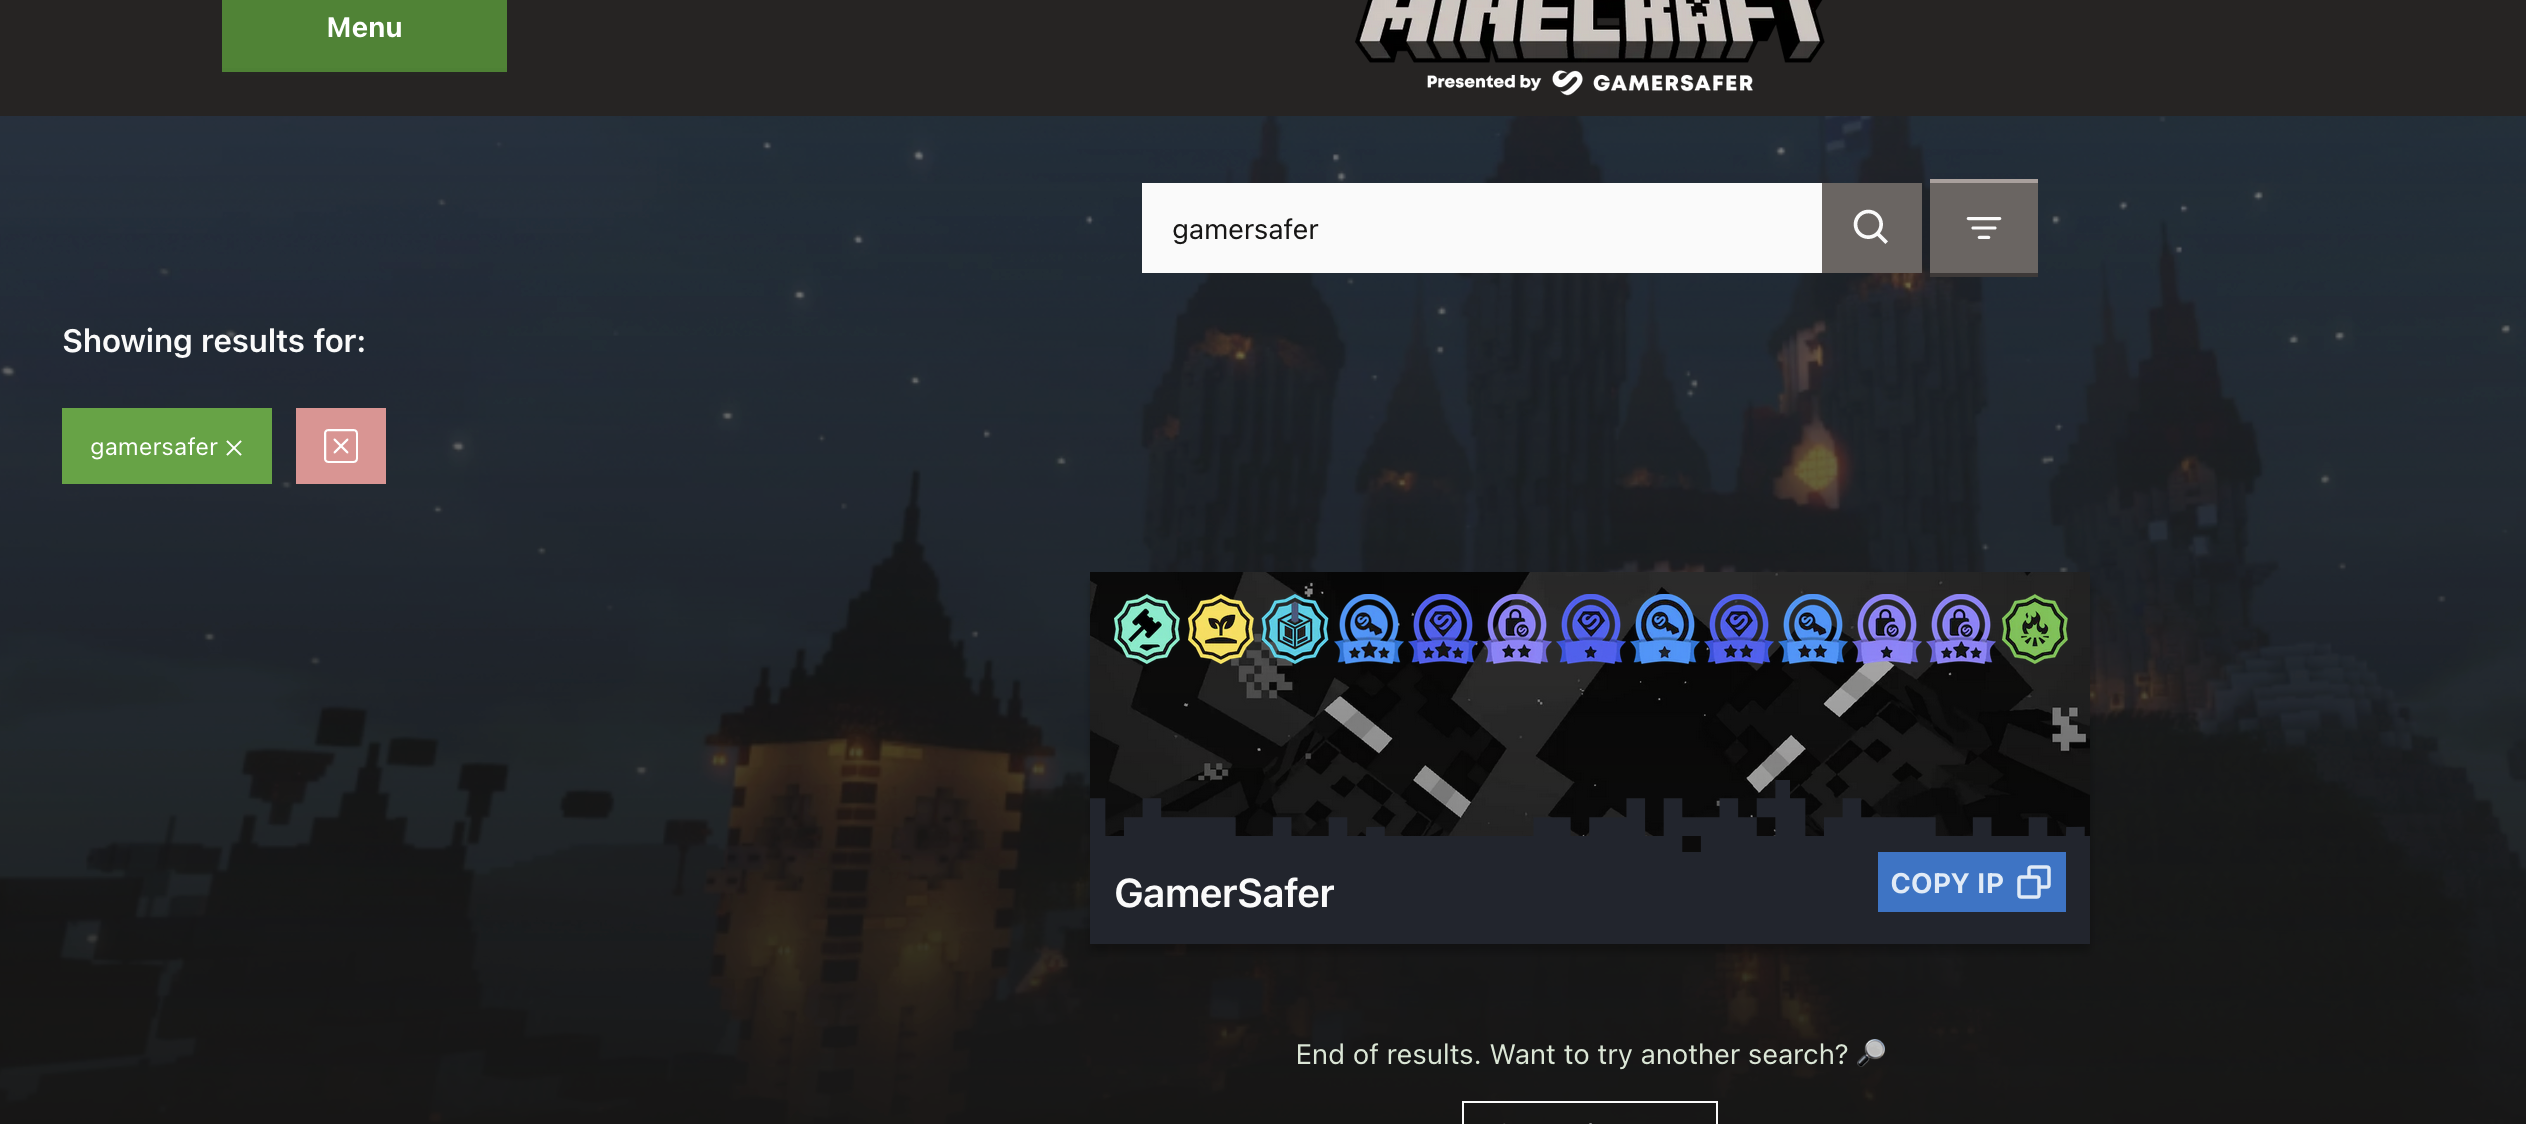Click the red X filter toggle button
Image resolution: width=2526 pixels, height=1124 pixels.
(x=340, y=446)
